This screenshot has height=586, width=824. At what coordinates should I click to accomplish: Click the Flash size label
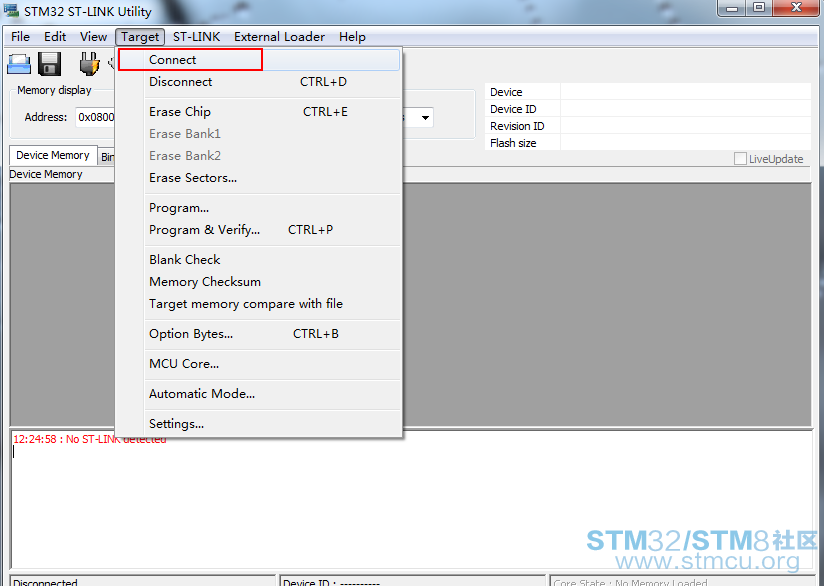click(x=513, y=143)
